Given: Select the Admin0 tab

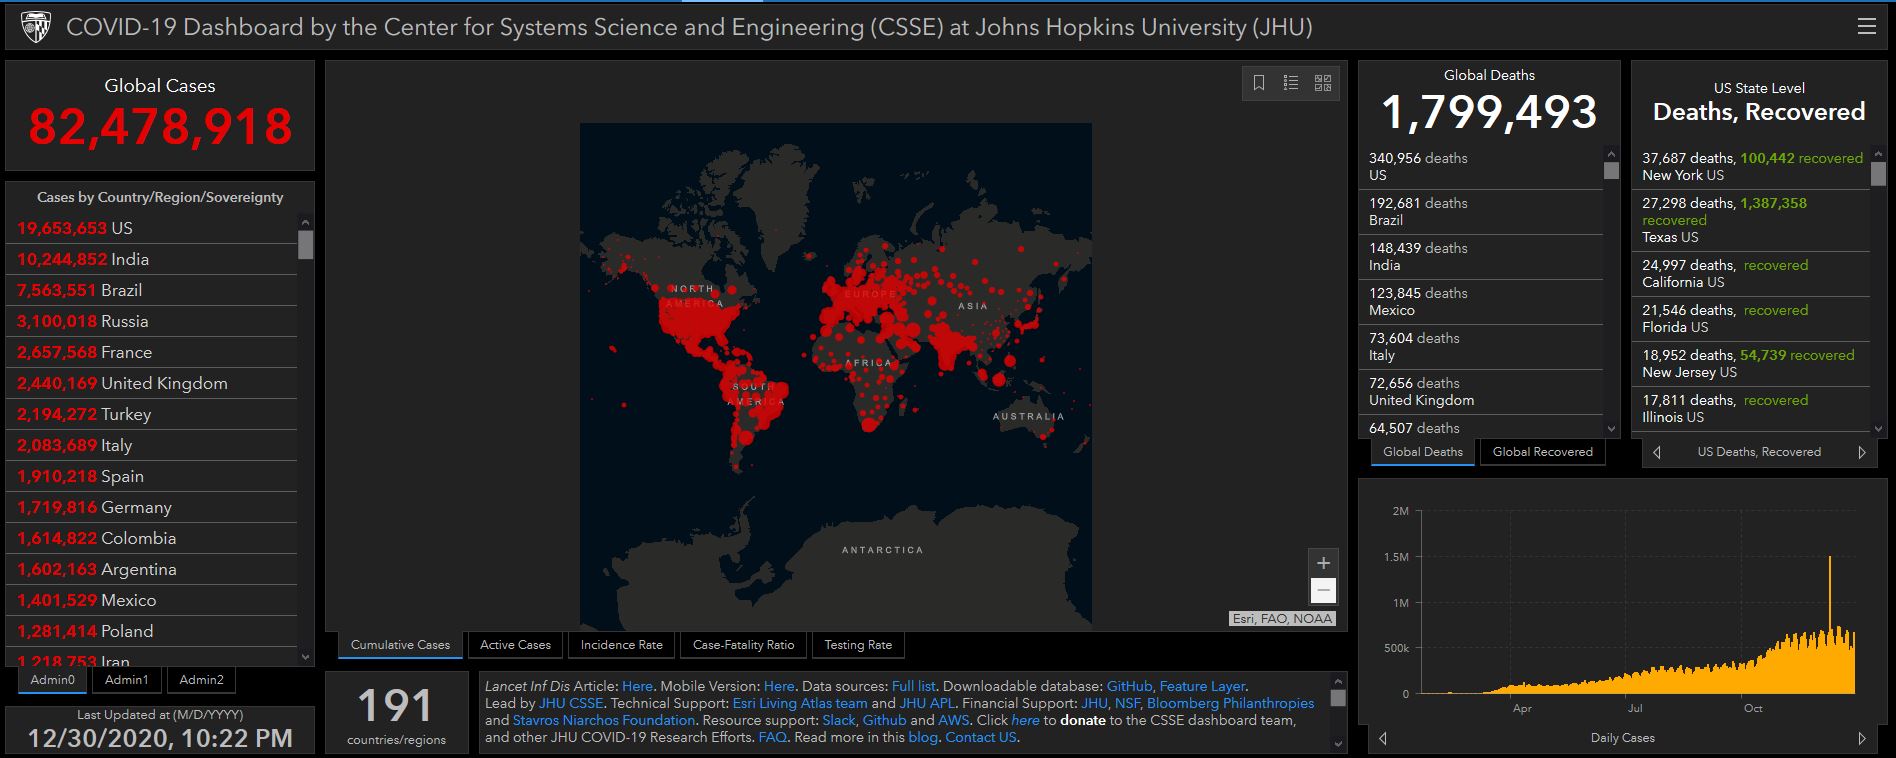Looking at the screenshot, I should (x=53, y=680).
